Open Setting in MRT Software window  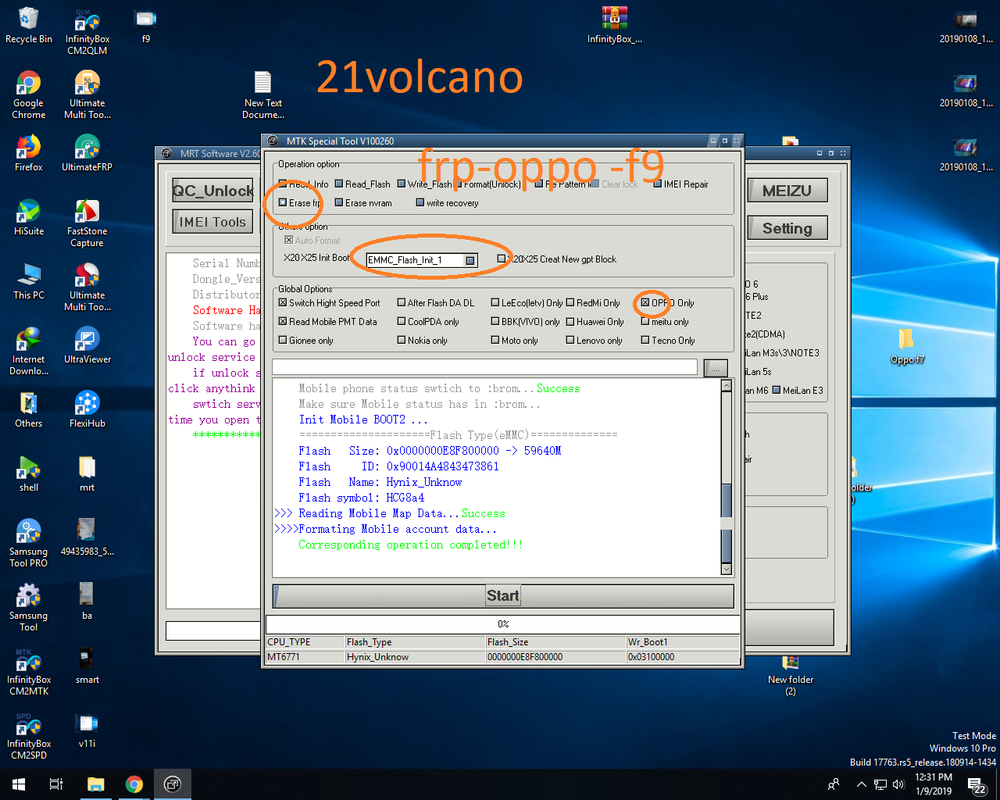click(786, 228)
